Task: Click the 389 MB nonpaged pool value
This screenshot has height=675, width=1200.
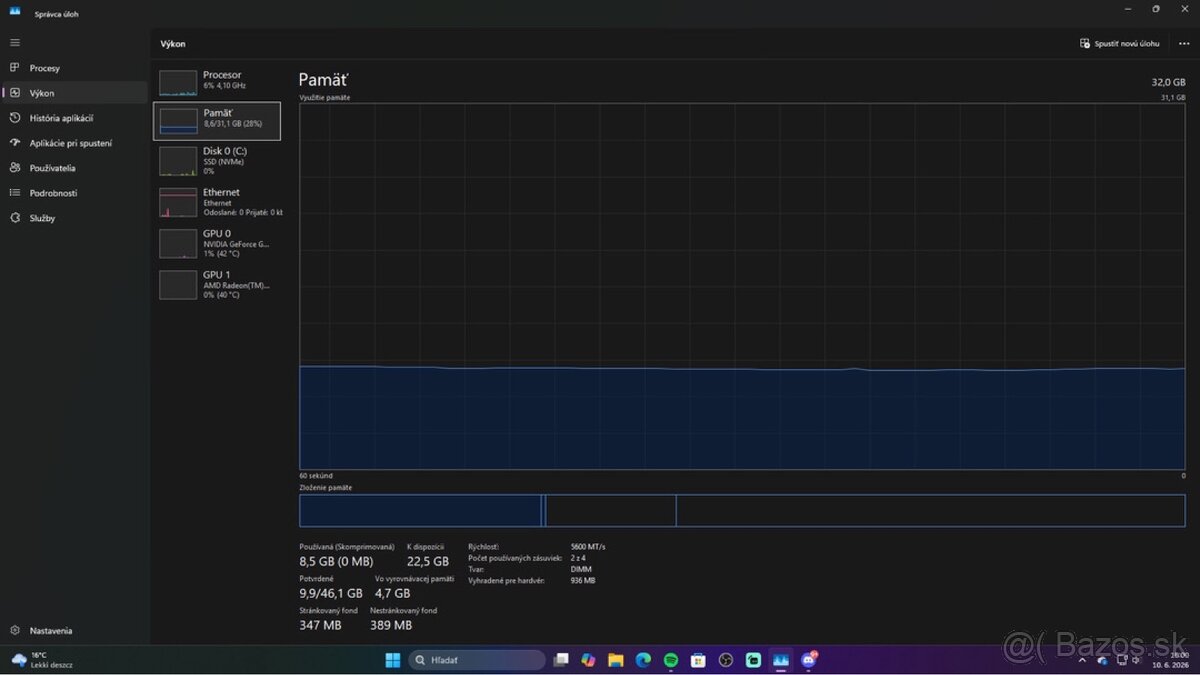Action: [x=391, y=626]
